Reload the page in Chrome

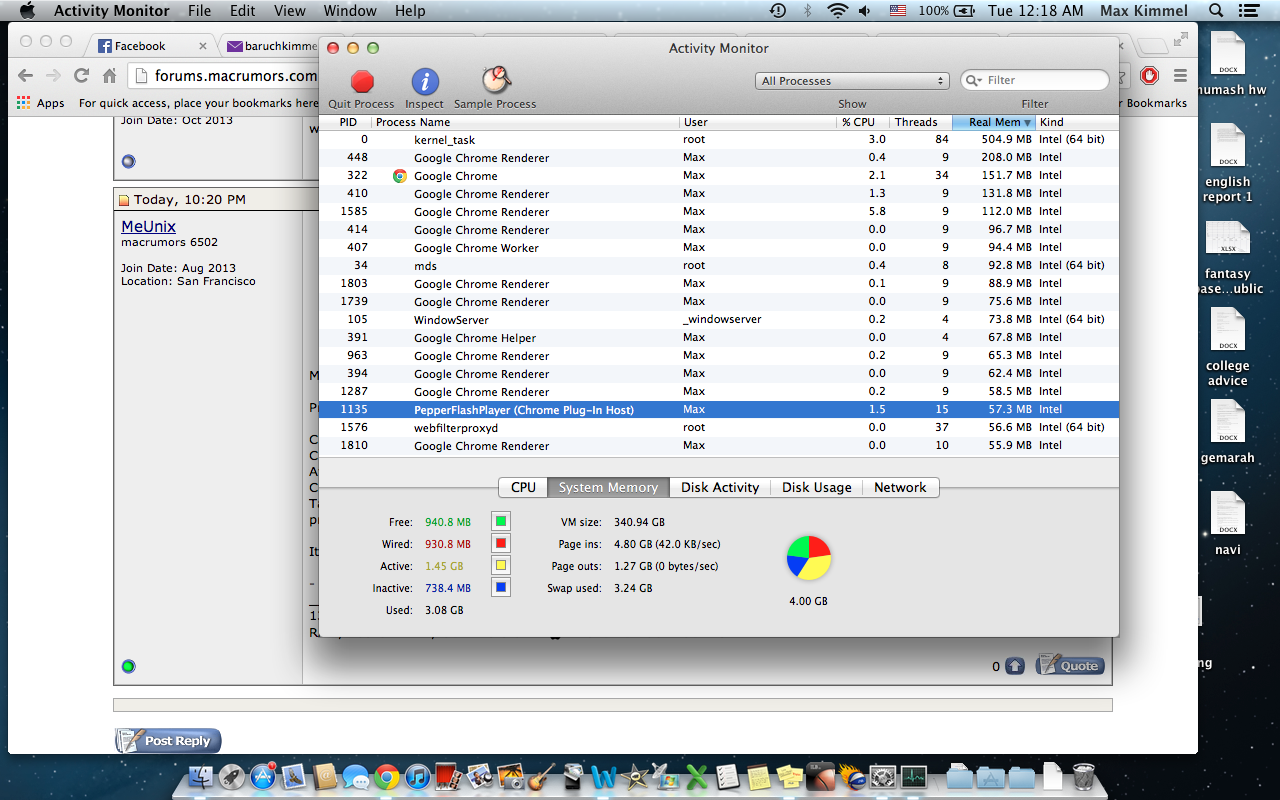[x=81, y=75]
